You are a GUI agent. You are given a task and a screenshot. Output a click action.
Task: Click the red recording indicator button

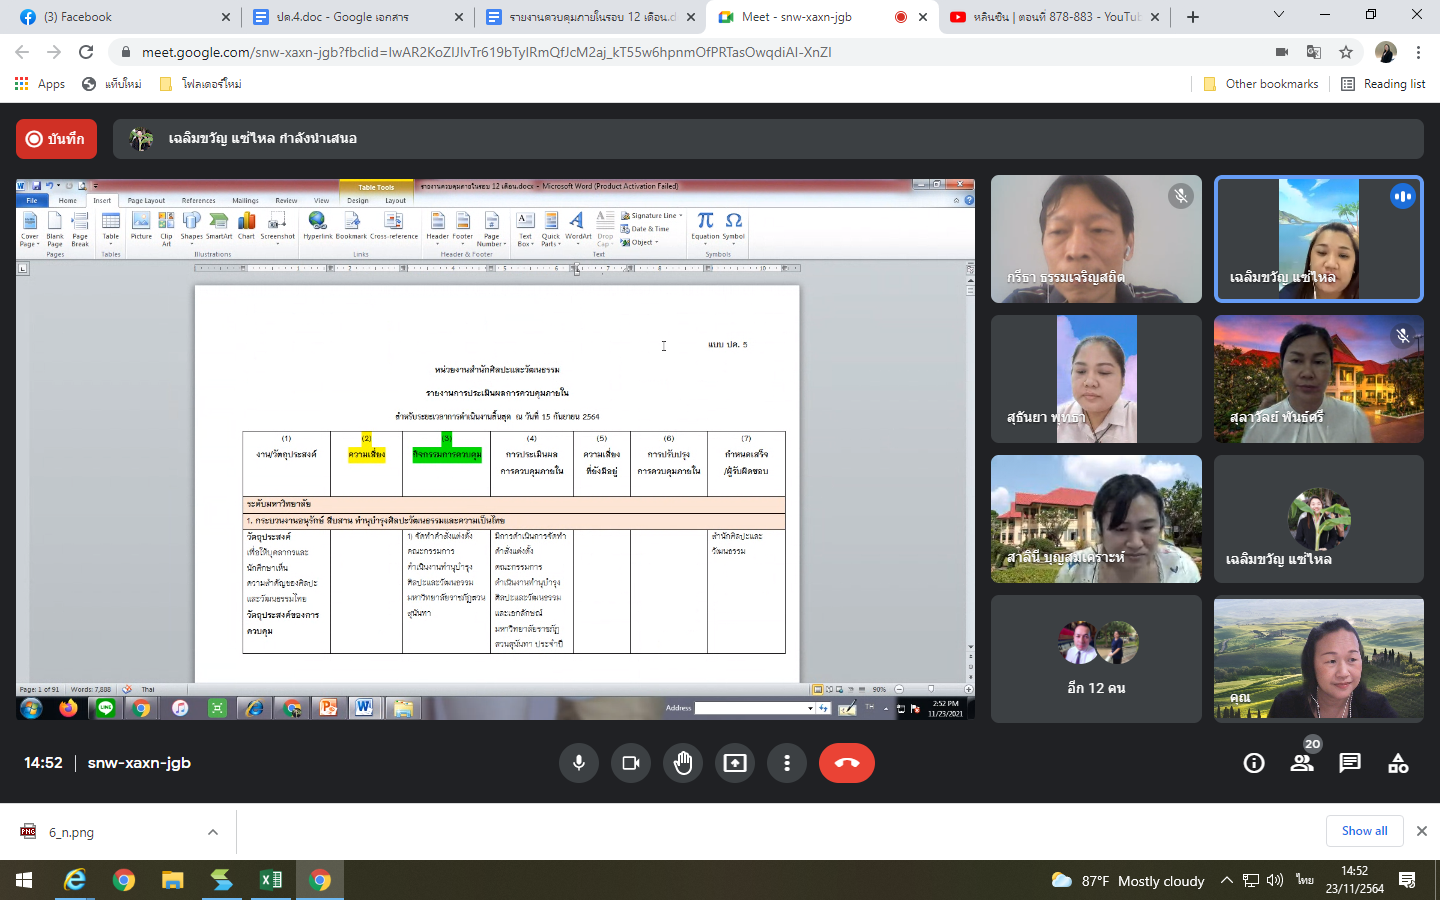pos(56,139)
